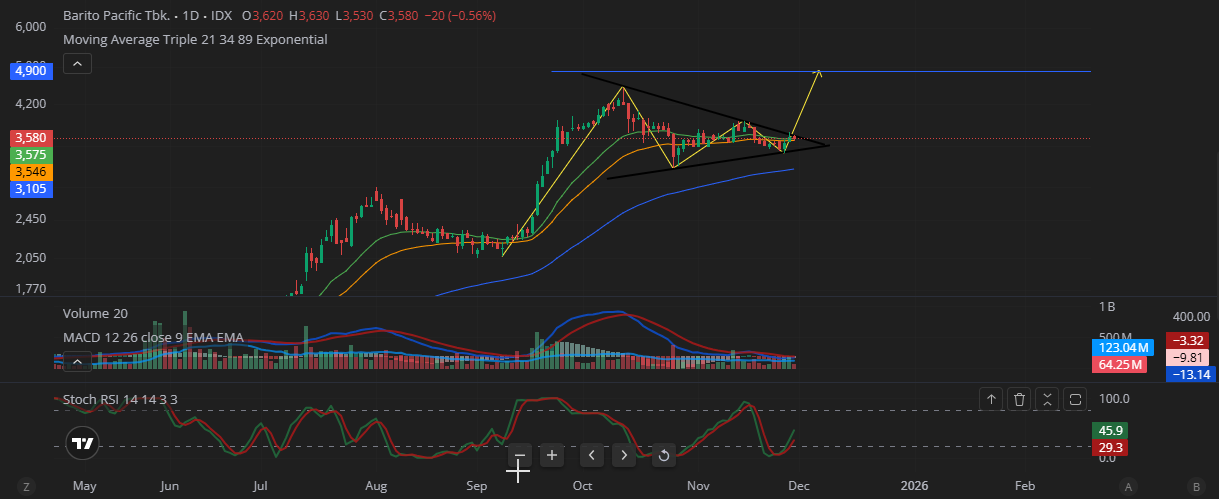Click the 4,900 blue price label
Viewport: 1219px width, 499px height.
point(32,71)
